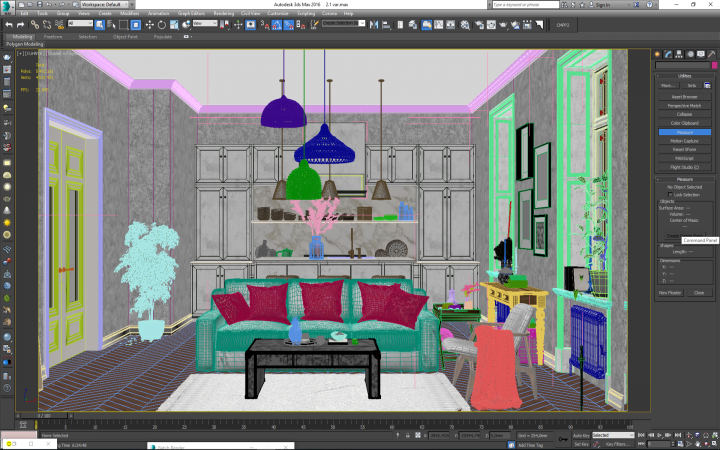The image size is (720, 450).
Task: Click Save File icon in quick access bar
Action: pyautogui.click(x=39, y=5)
